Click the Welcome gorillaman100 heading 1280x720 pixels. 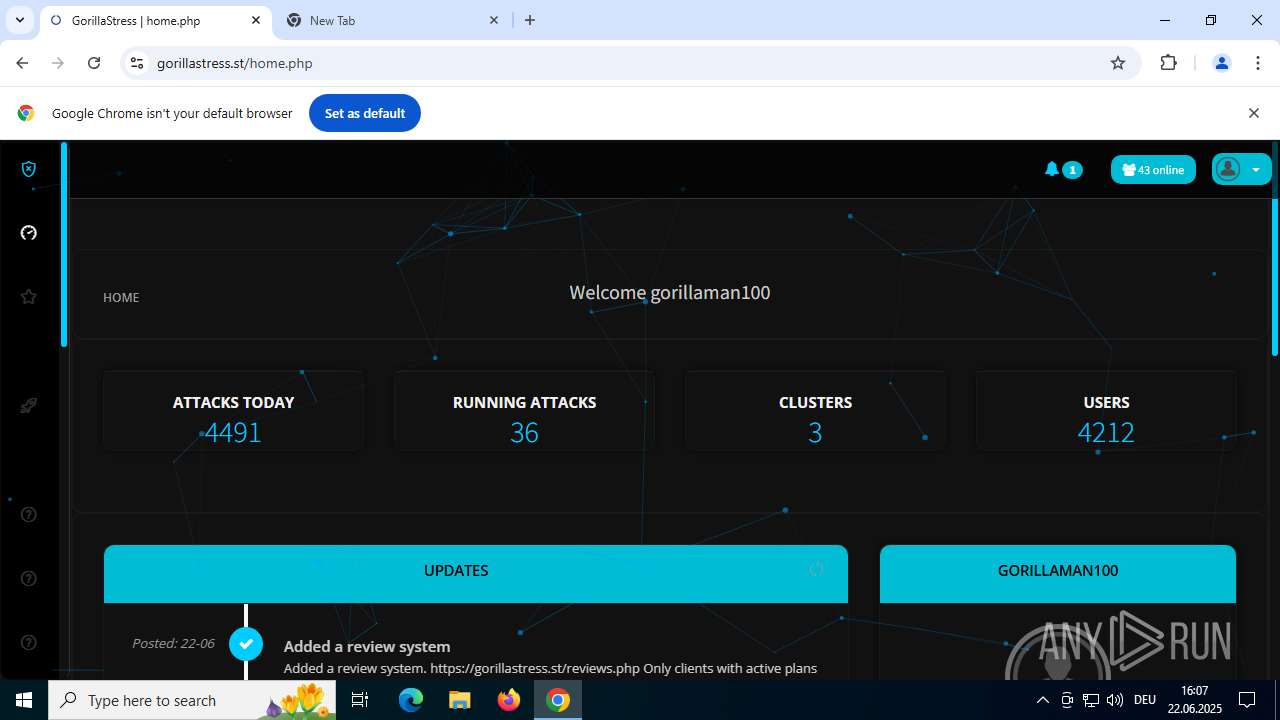pyautogui.click(x=670, y=292)
